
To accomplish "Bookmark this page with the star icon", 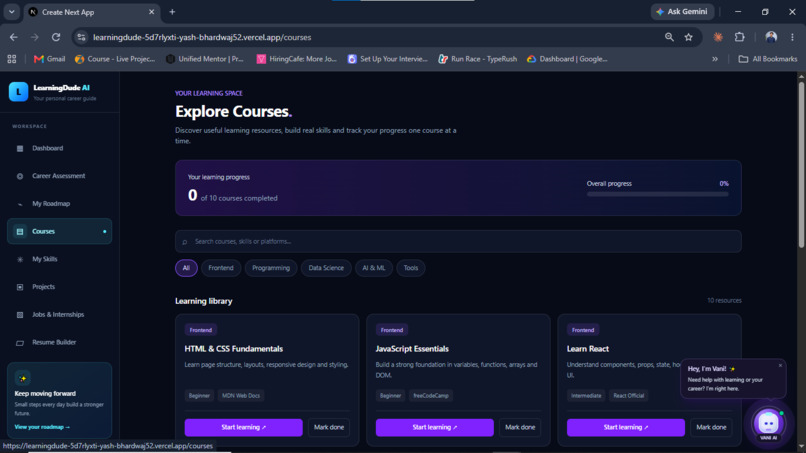I will pos(689,37).
